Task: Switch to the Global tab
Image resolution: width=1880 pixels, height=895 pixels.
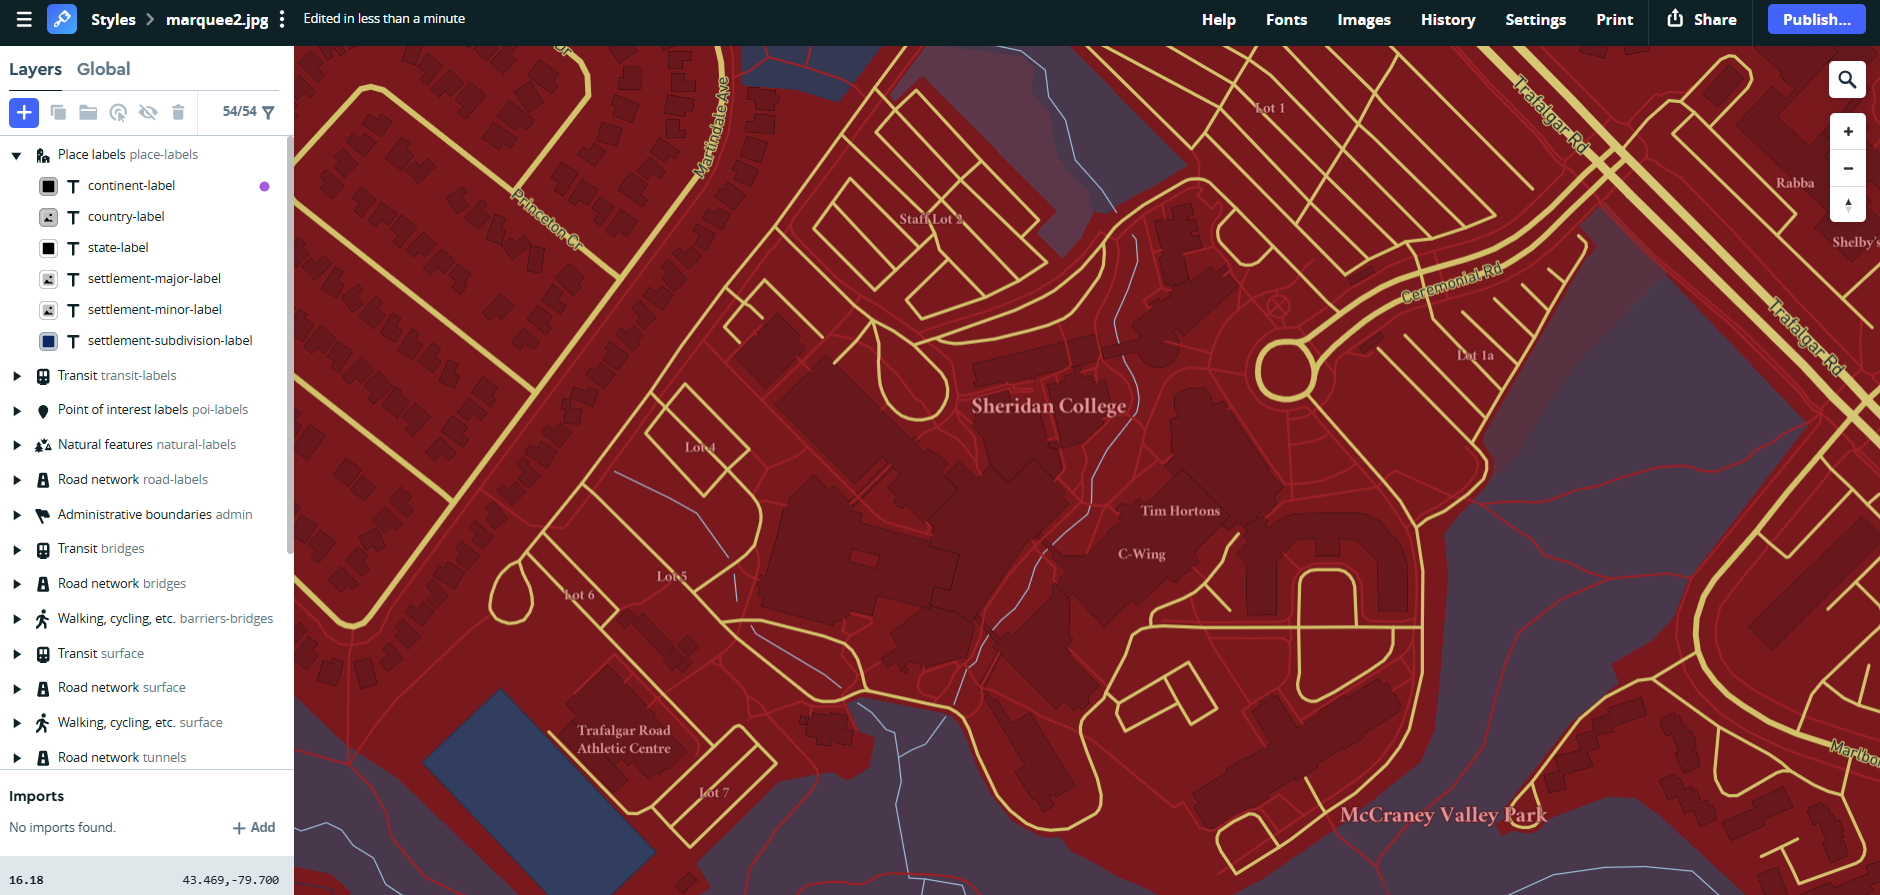Action: point(103,69)
